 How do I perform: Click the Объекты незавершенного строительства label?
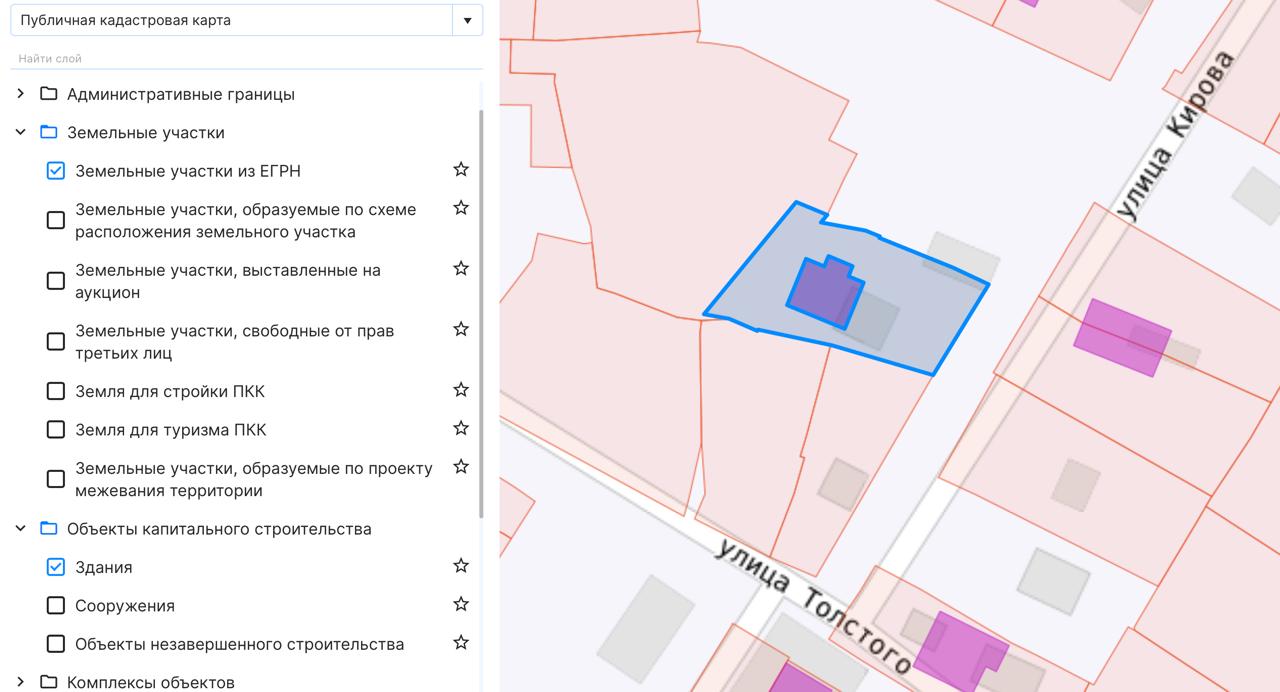pos(239,644)
